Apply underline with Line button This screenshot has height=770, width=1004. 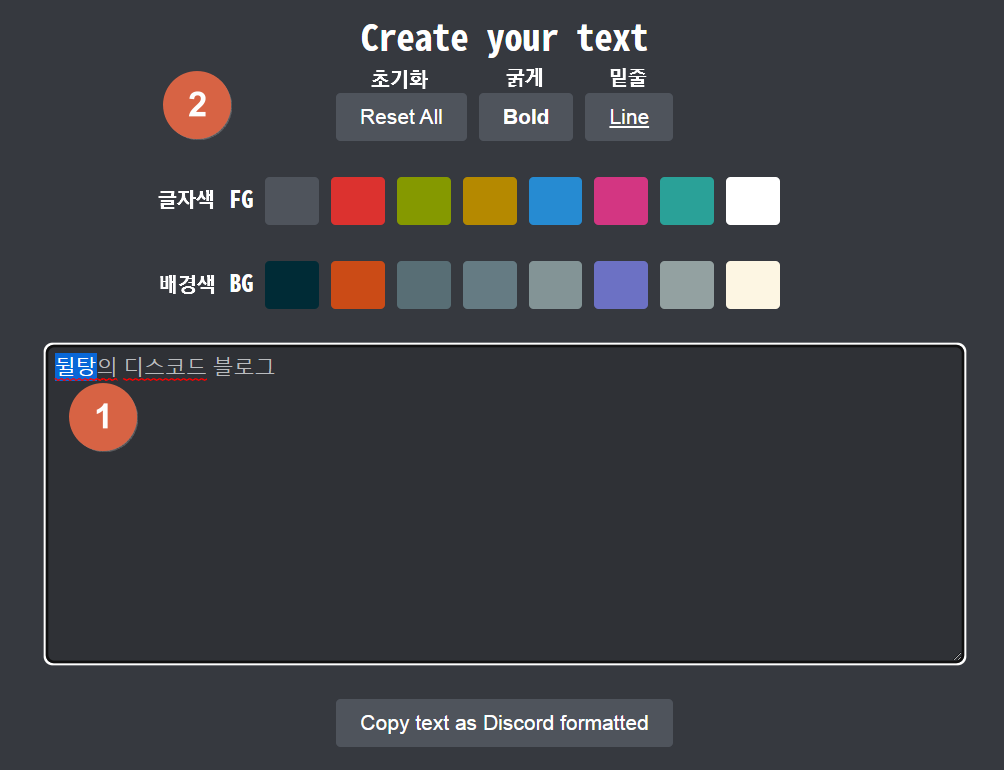(629, 117)
